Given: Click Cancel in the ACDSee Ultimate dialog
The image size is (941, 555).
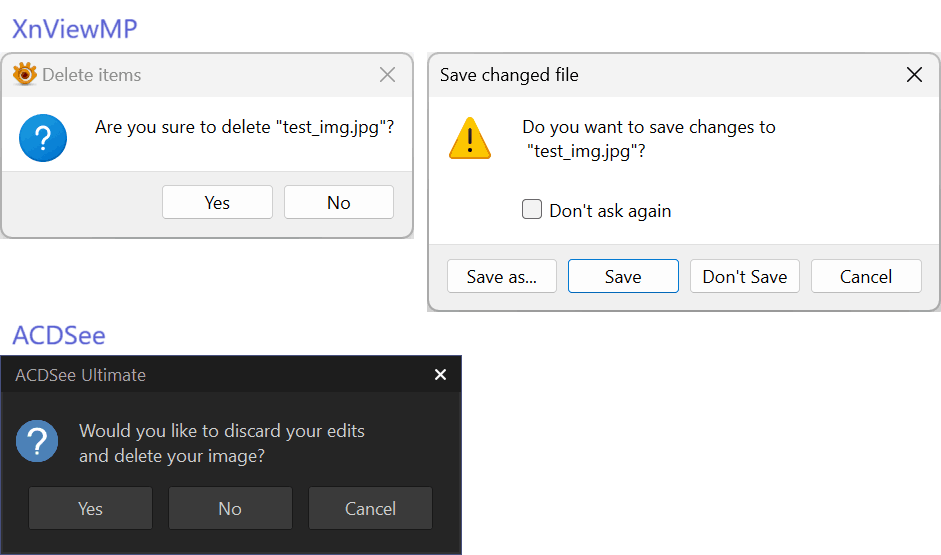Looking at the screenshot, I should point(370,508).
